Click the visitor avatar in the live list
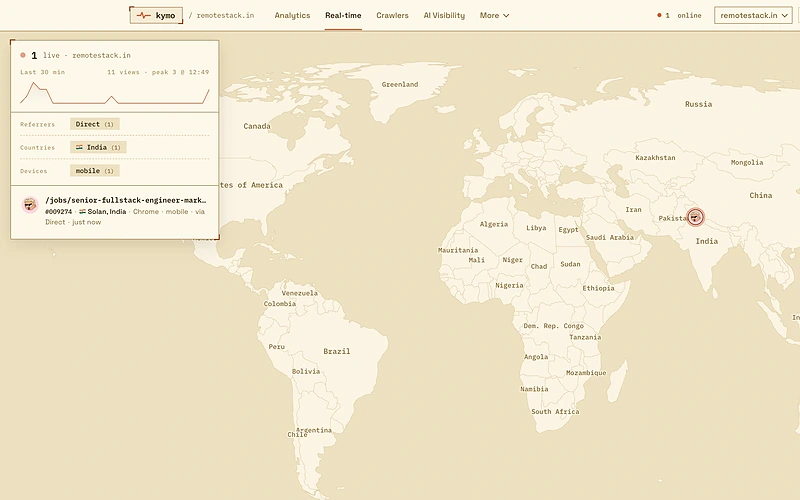Viewport: 800px width, 500px height. (x=30, y=205)
